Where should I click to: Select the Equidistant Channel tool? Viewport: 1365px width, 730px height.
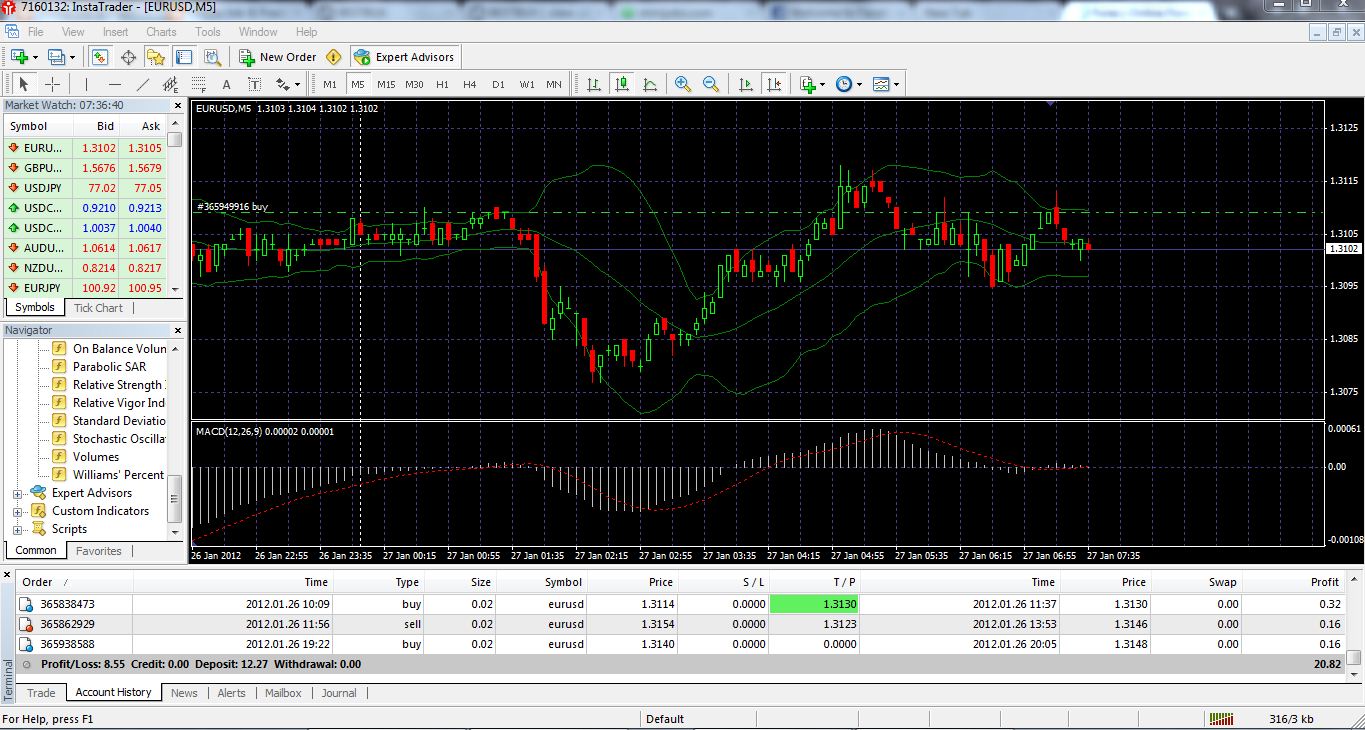[x=171, y=85]
